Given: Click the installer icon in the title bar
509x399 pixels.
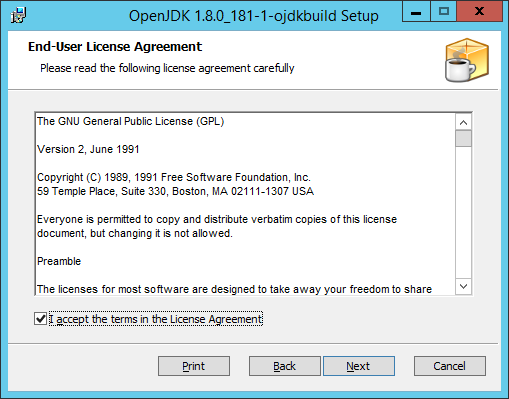Looking at the screenshot, I should [18, 15].
